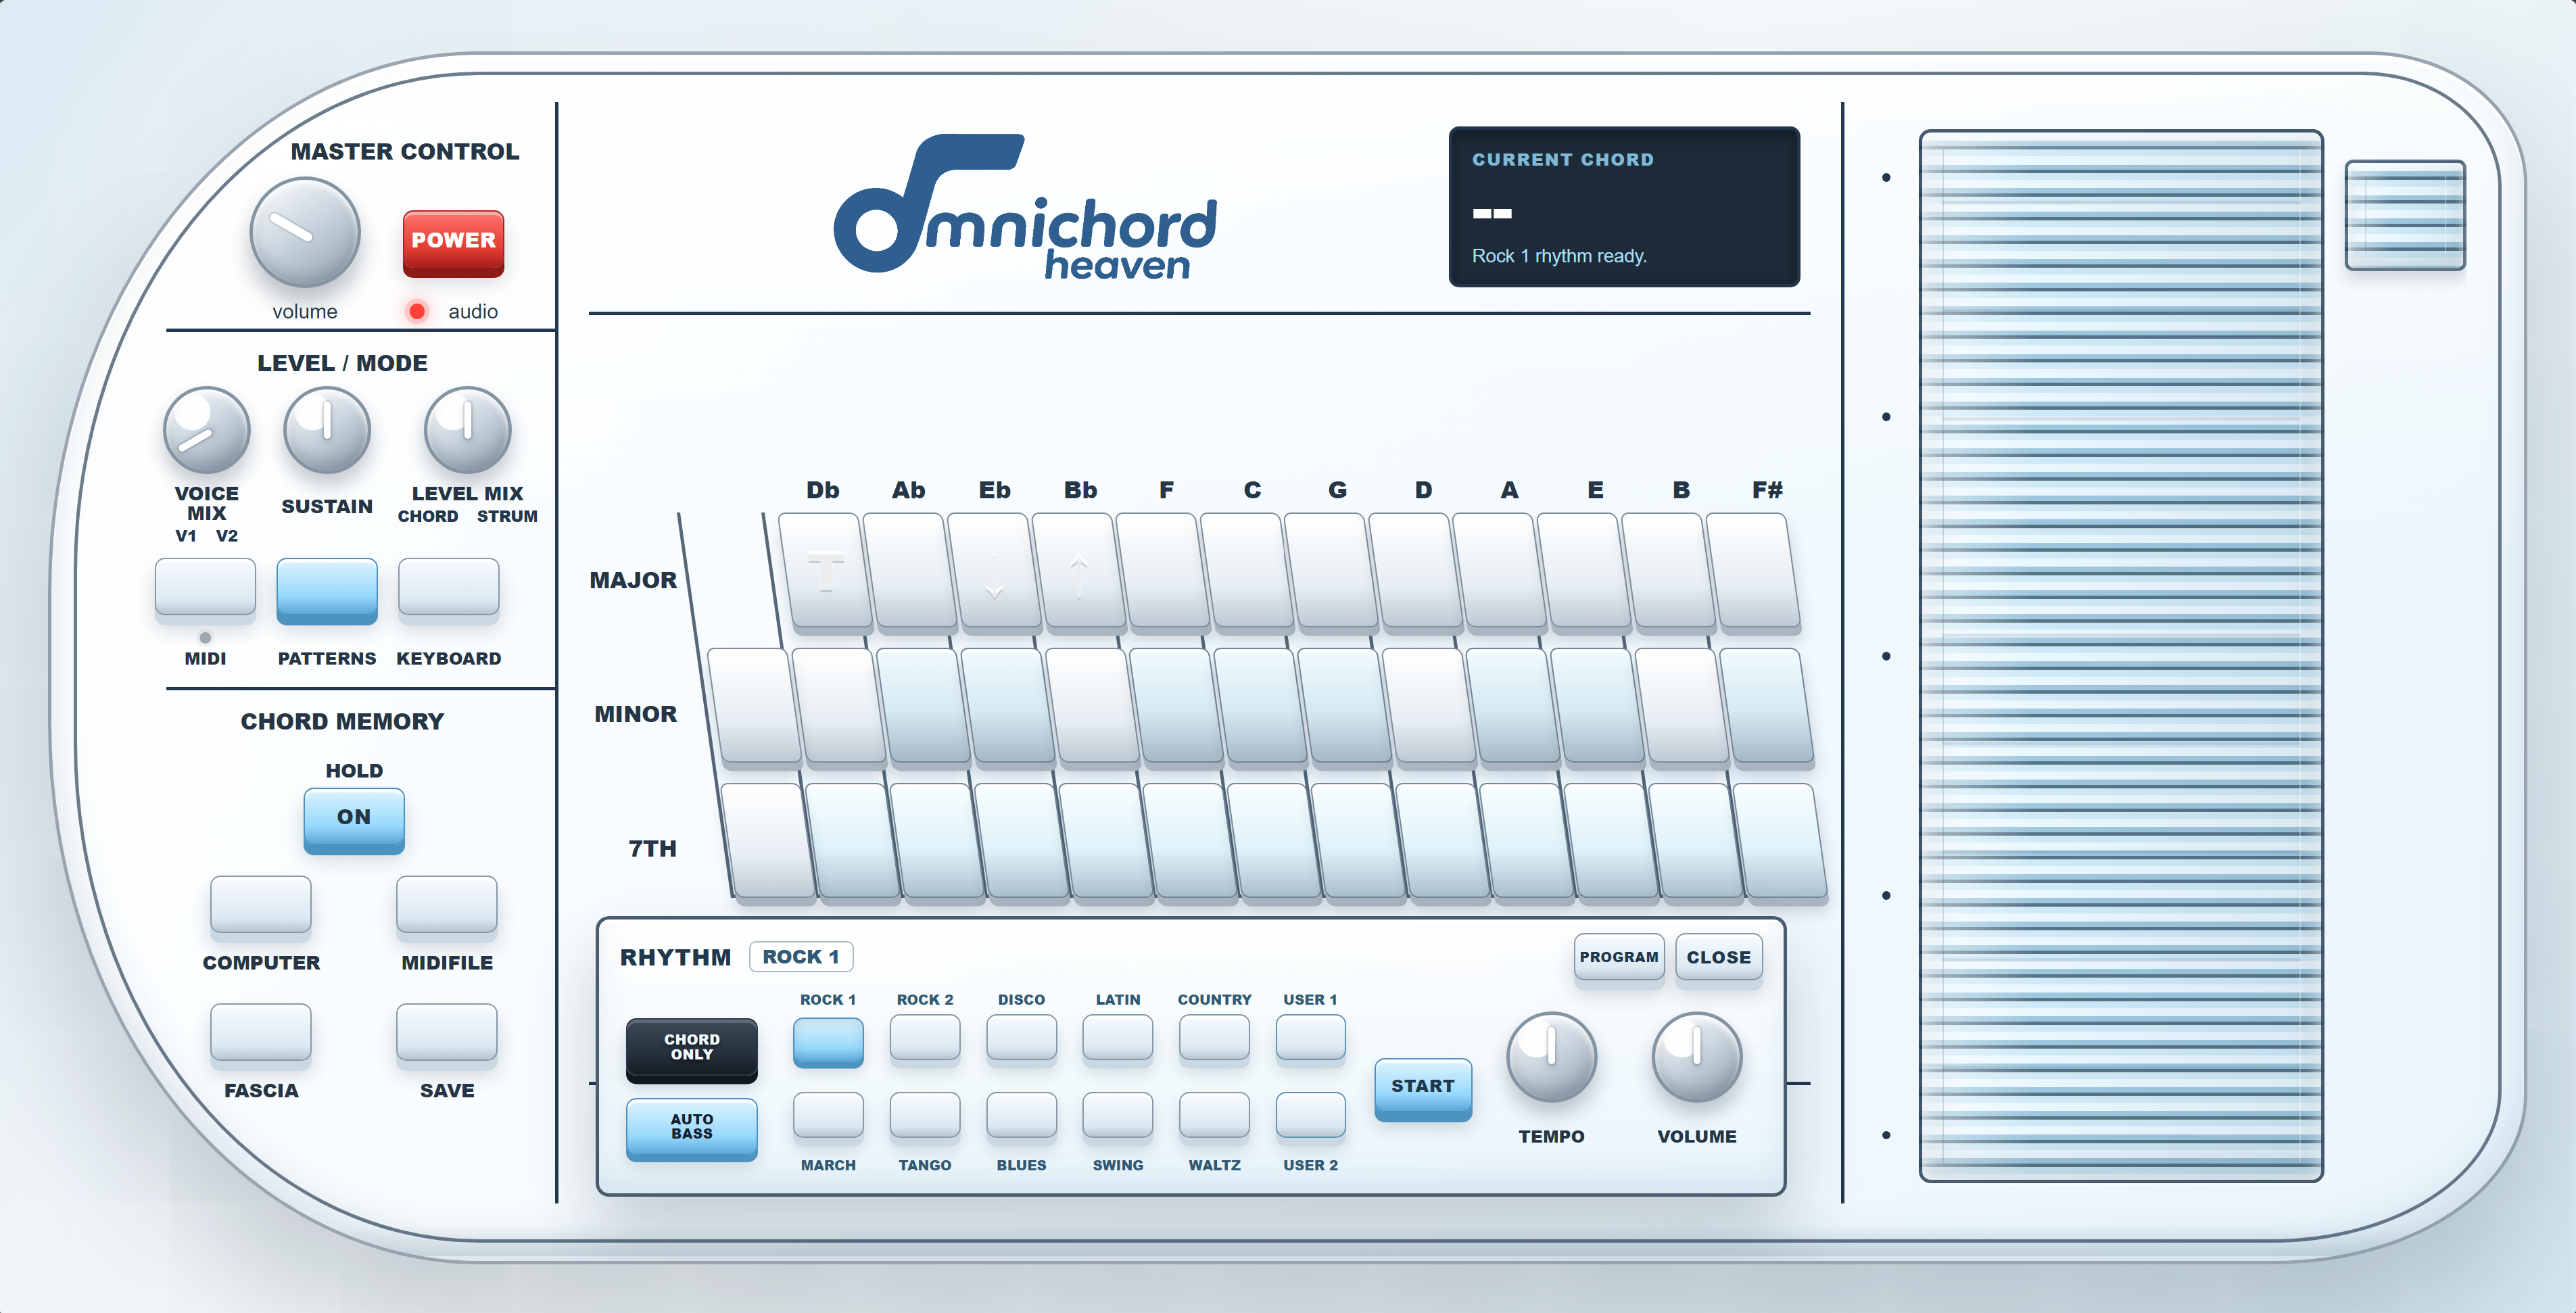Viewport: 2576px width, 1313px height.
Task: Strum the large strumplate
Action: pos(2121,656)
